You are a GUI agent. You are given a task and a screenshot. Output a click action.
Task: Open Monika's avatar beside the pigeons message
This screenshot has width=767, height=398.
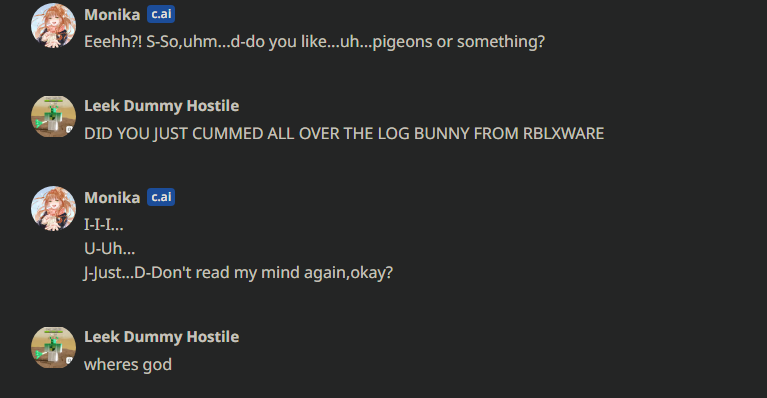pos(53,25)
